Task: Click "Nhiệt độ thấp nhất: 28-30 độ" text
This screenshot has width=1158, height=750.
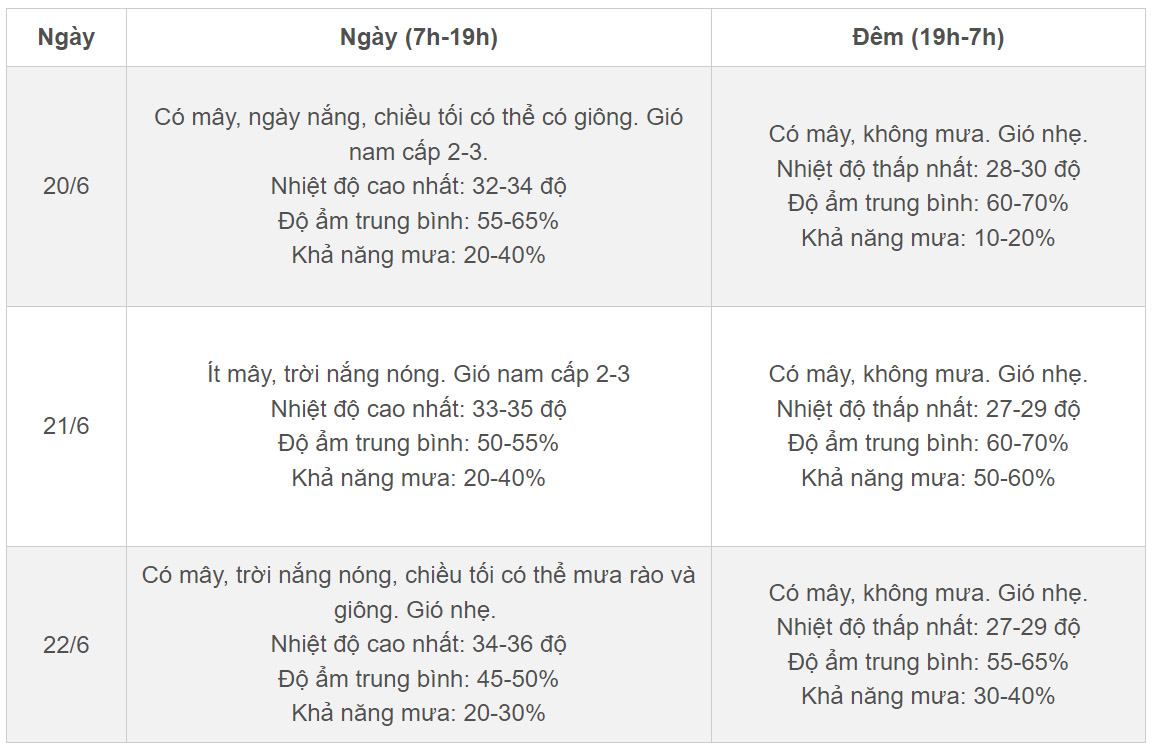Action: coord(927,169)
